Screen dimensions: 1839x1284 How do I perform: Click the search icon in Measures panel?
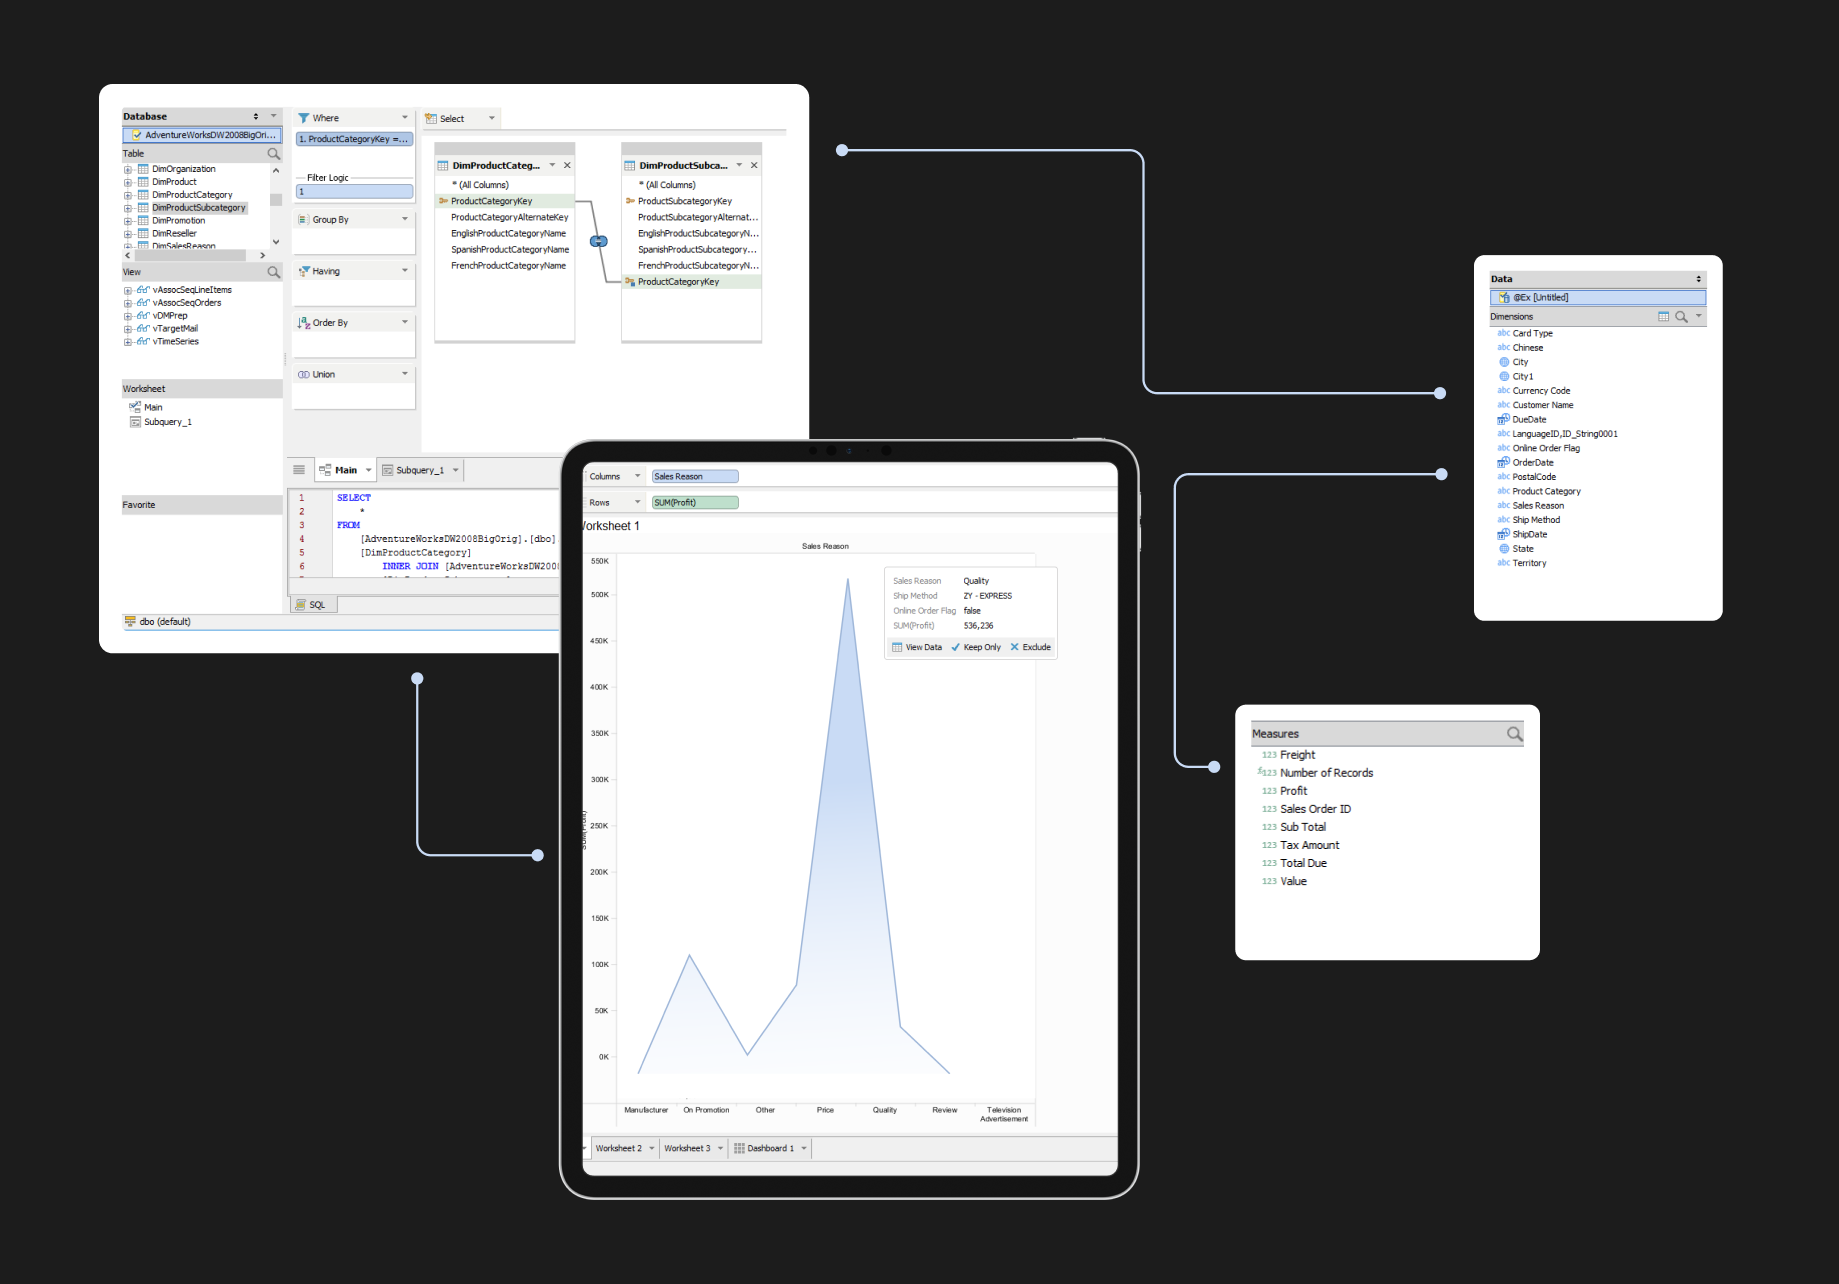pos(1514,734)
